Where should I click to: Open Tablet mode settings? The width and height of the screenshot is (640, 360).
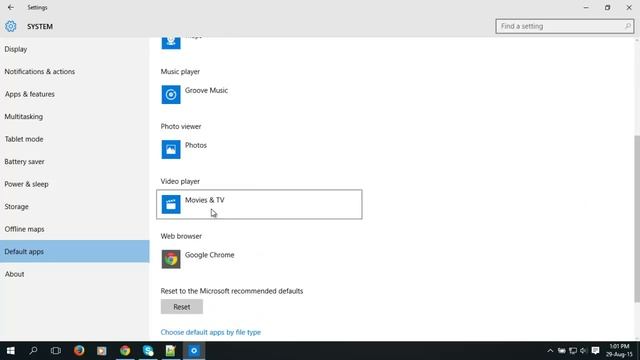[75, 139]
